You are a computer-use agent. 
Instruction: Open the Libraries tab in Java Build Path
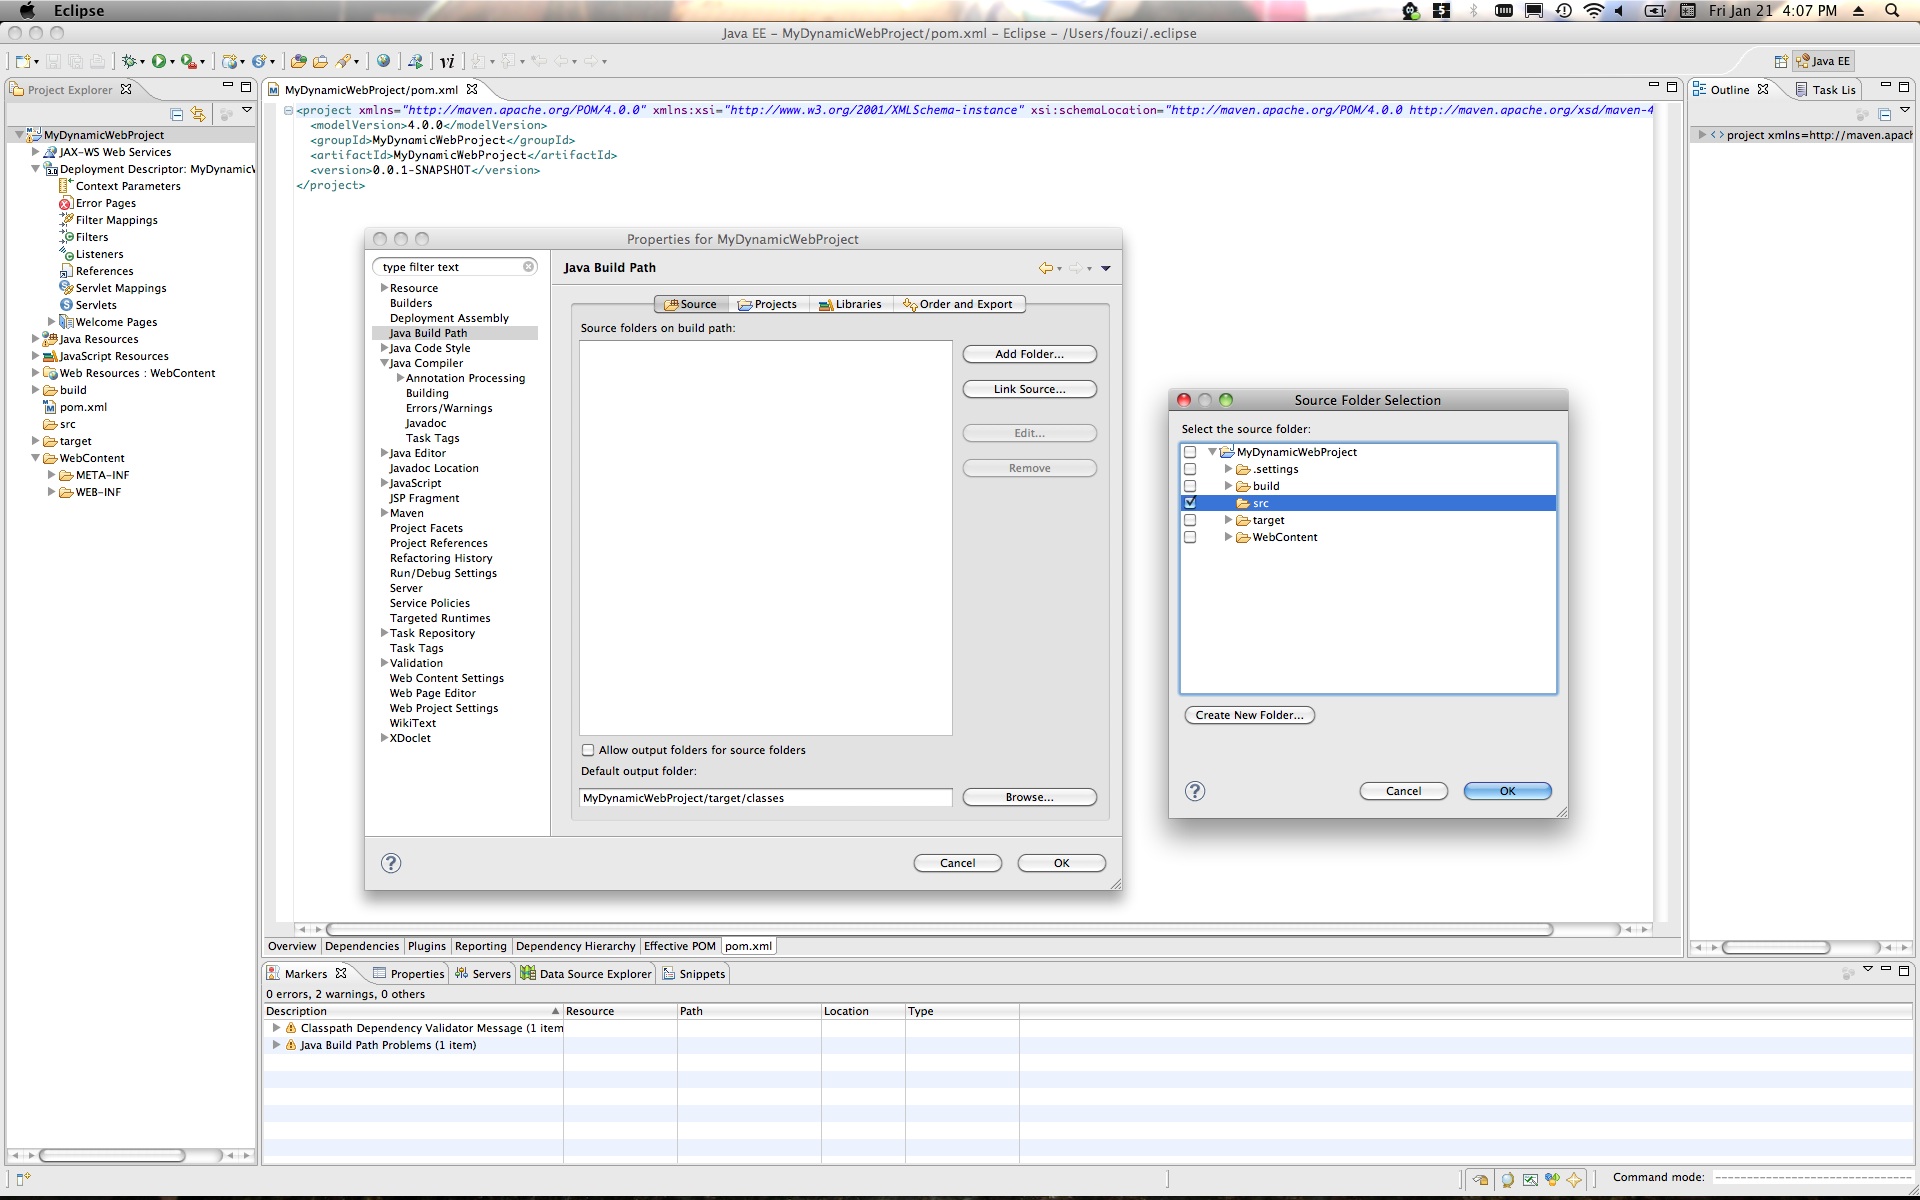coord(850,304)
